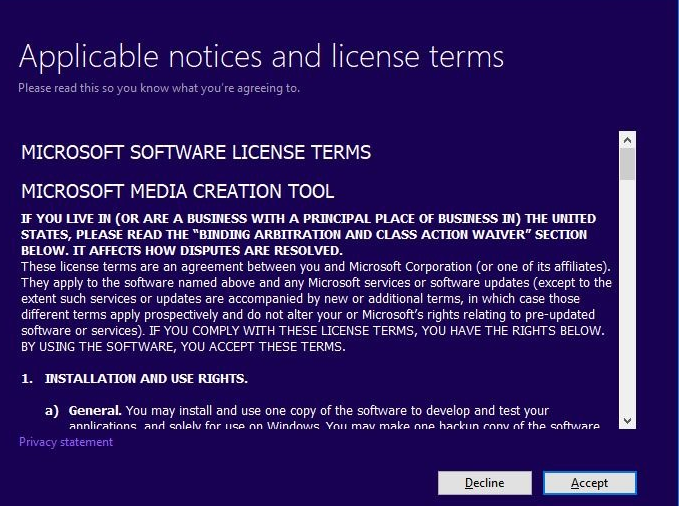Open the Privacy statement link
Screen dimensions: 680x506
[66, 442]
